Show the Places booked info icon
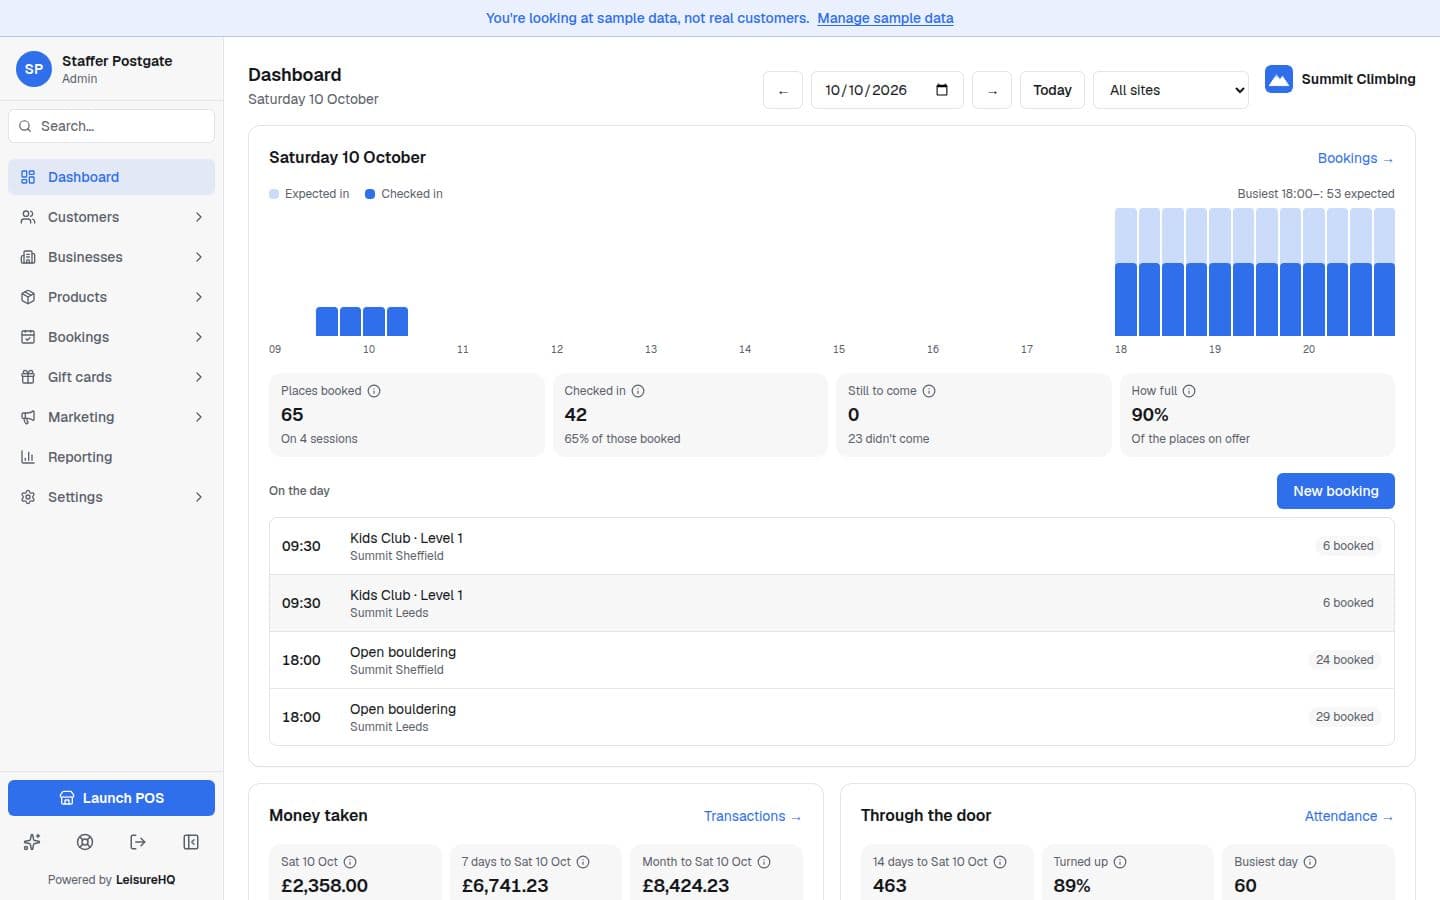 [x=374, y=391]
